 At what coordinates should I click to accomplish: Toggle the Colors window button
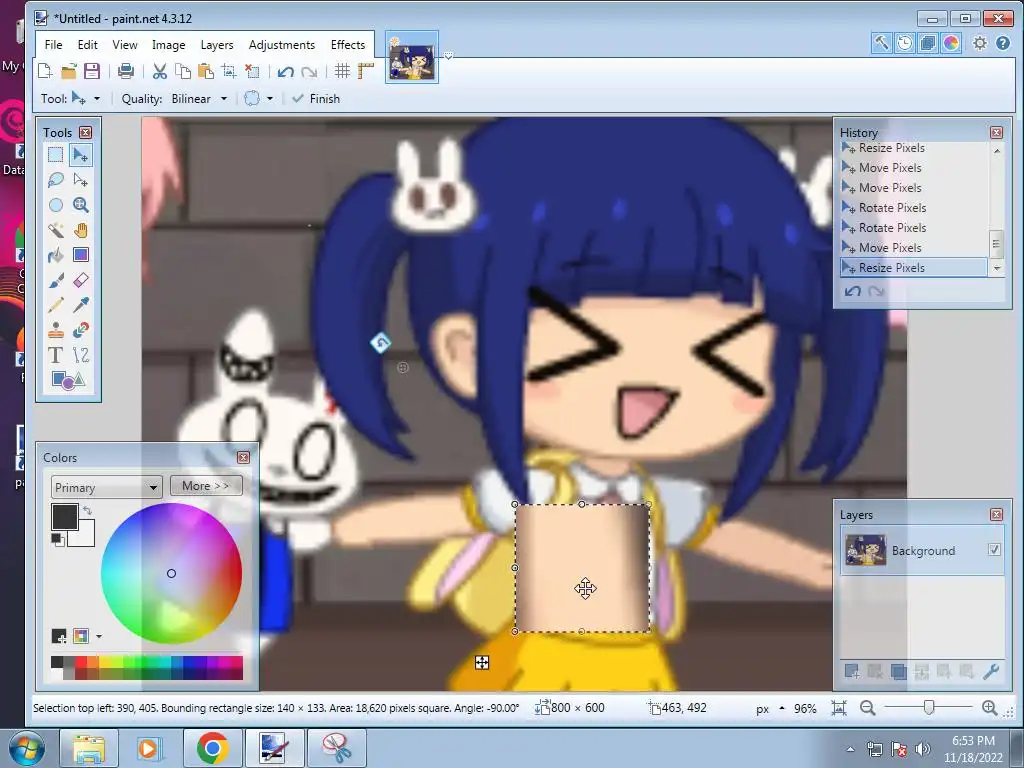951,43
